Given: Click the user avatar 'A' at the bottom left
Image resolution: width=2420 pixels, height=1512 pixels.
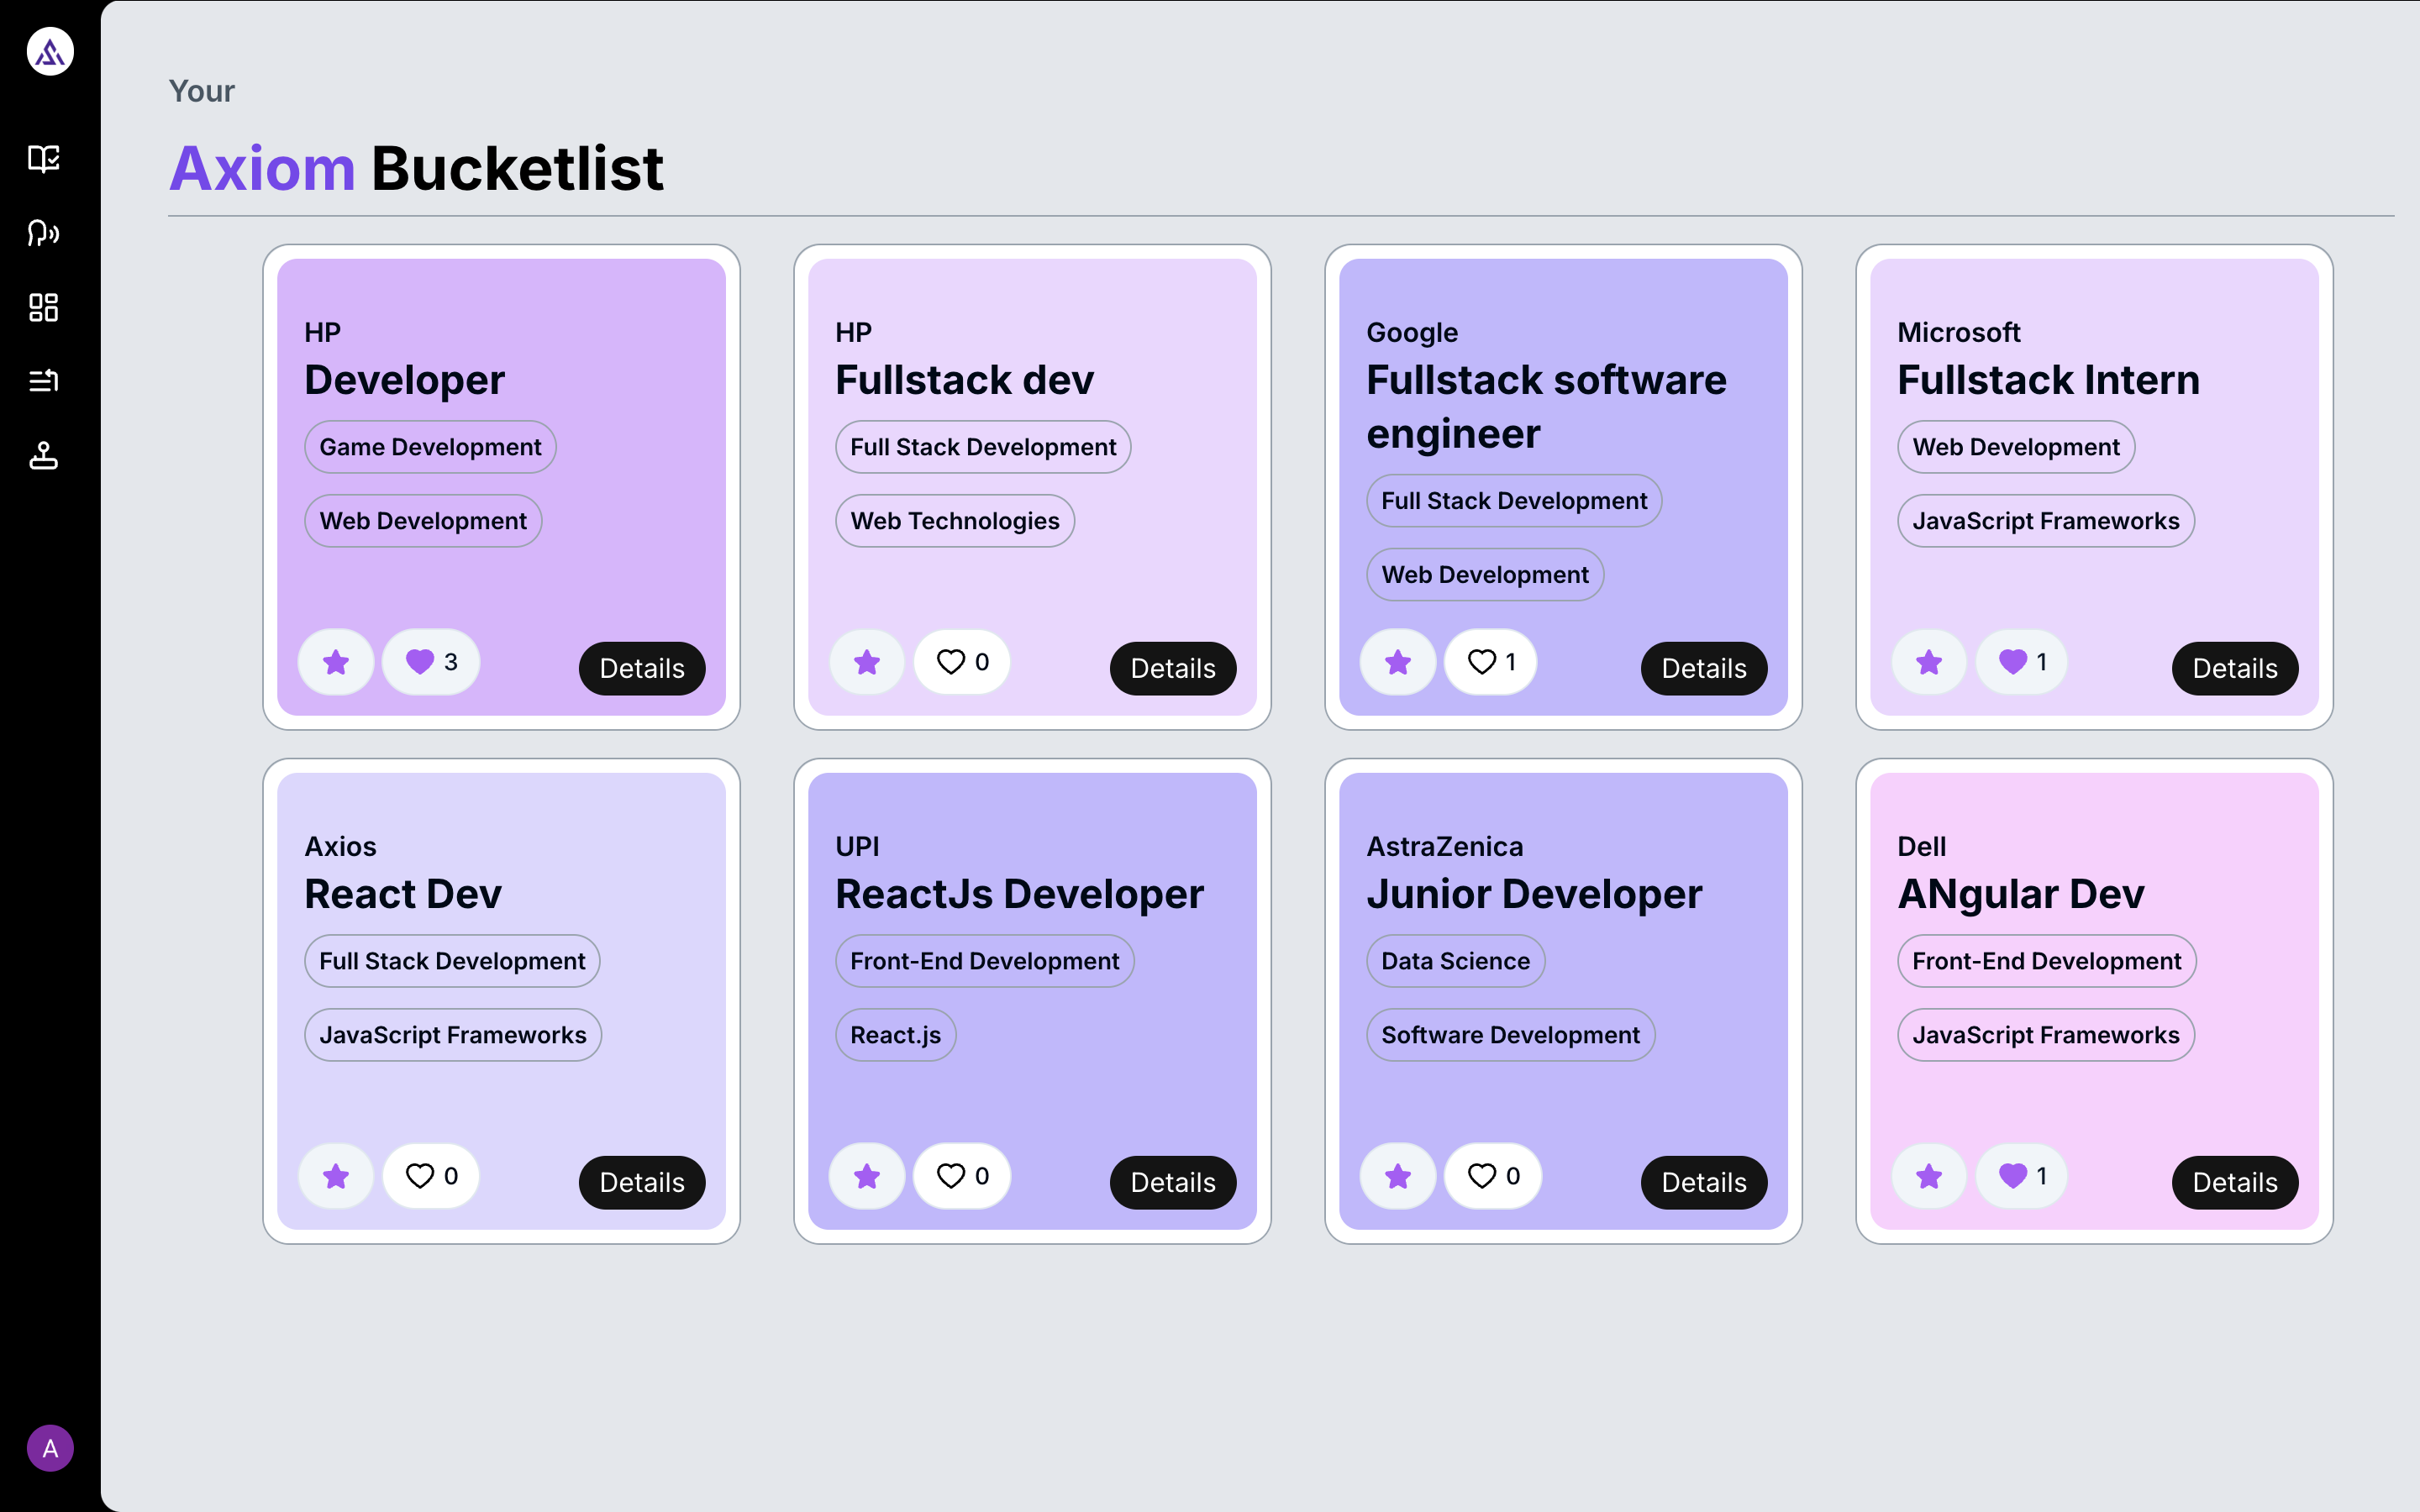Looking at the screenshot, I should coord(50,1447).
